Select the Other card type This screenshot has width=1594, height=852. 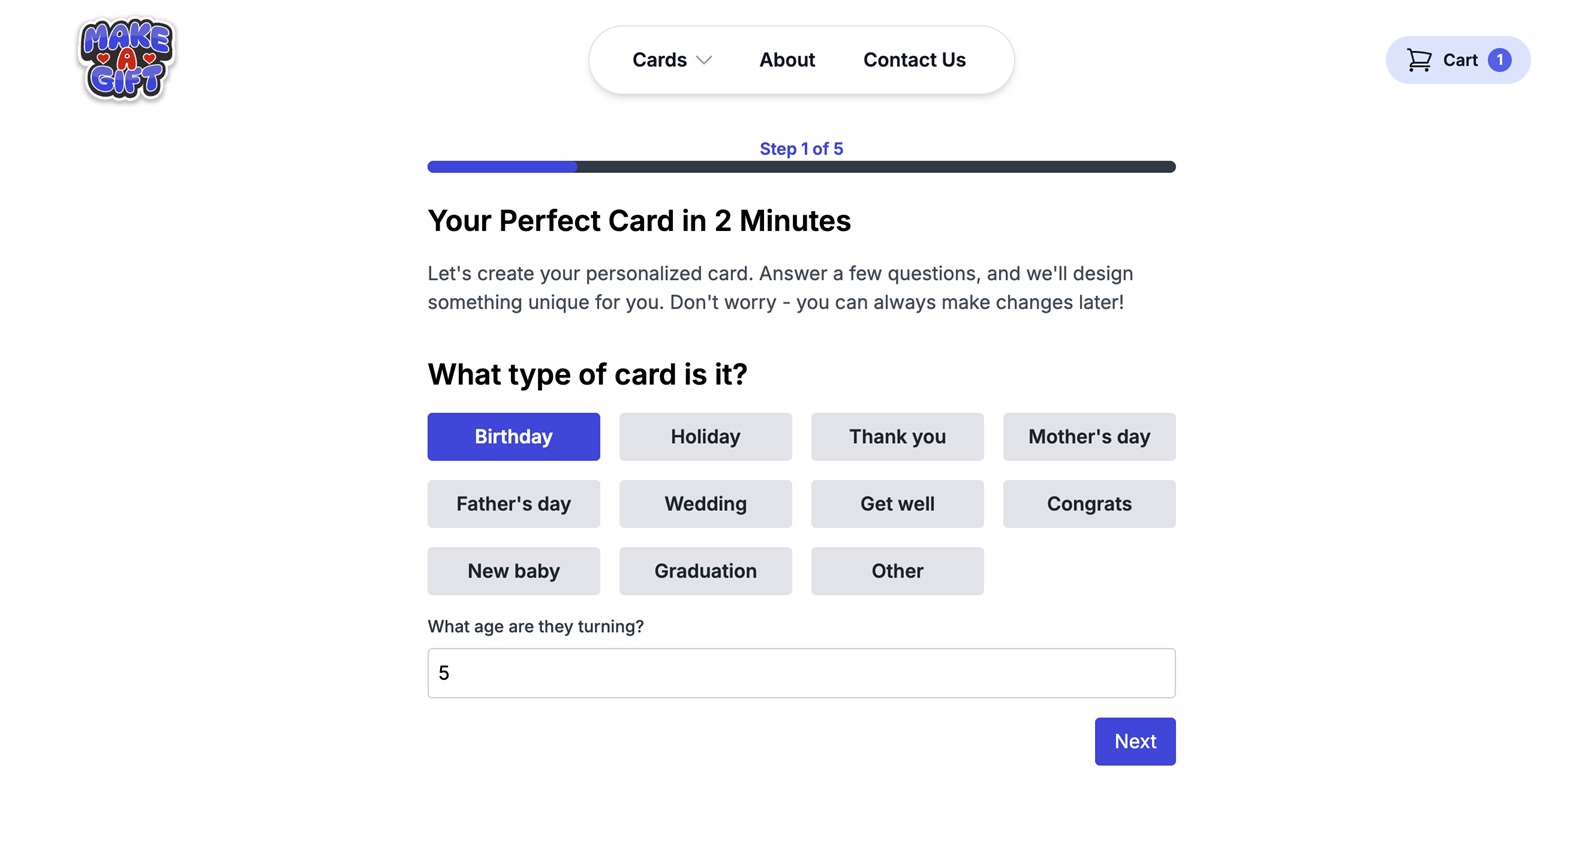pyautogui.click(x=897, y=571)
